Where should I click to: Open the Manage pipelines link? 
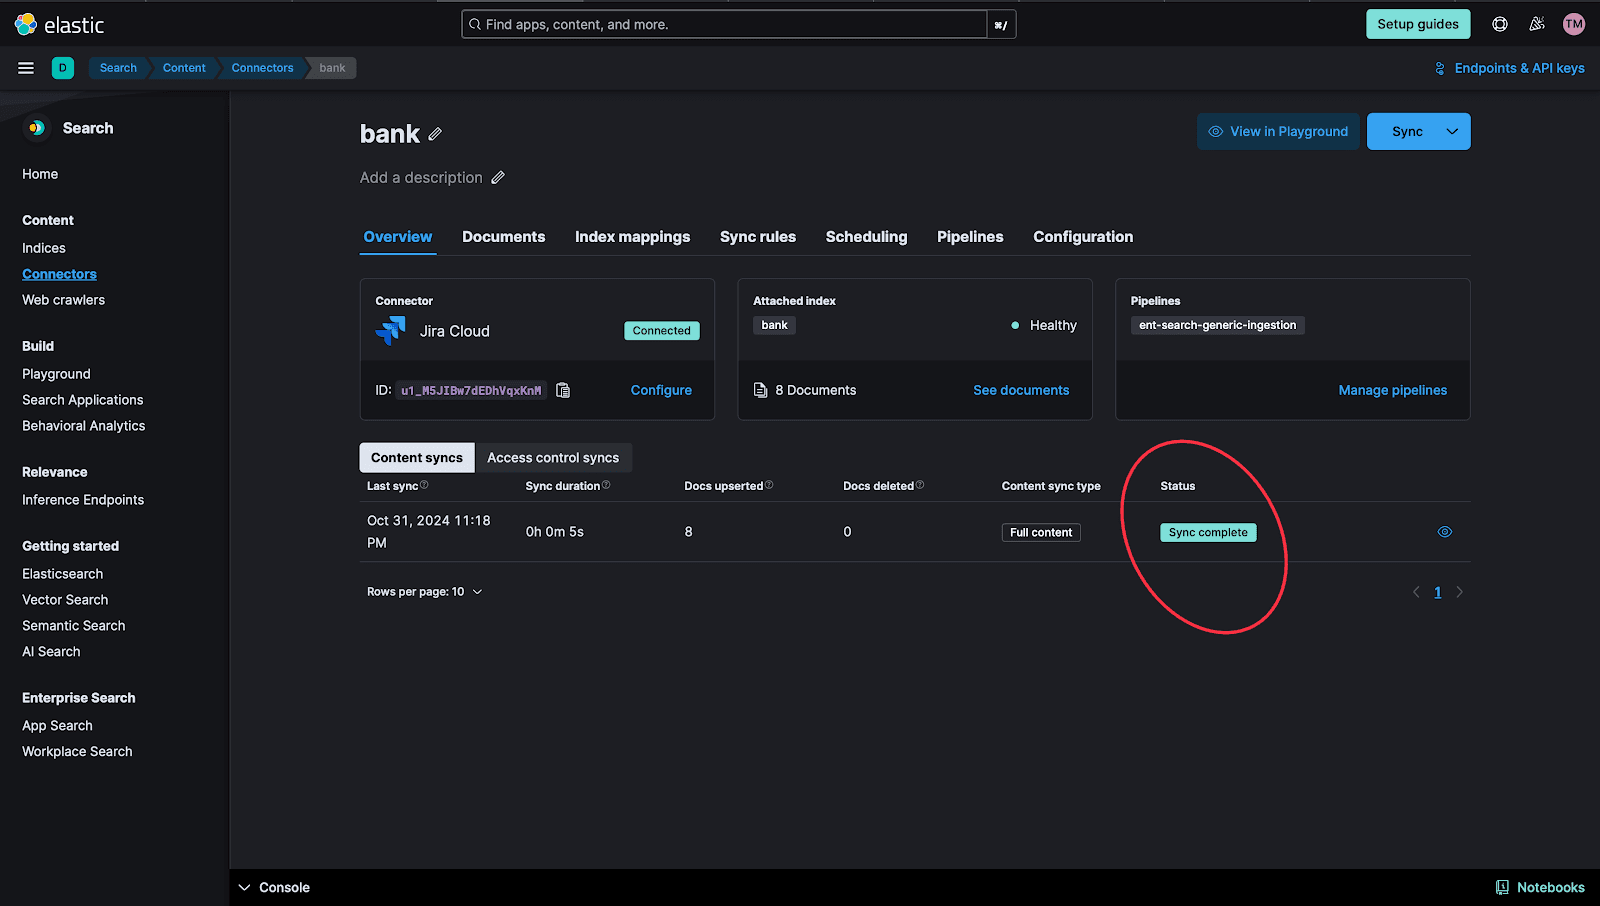pyautogui.click(x=1392, y=390)
